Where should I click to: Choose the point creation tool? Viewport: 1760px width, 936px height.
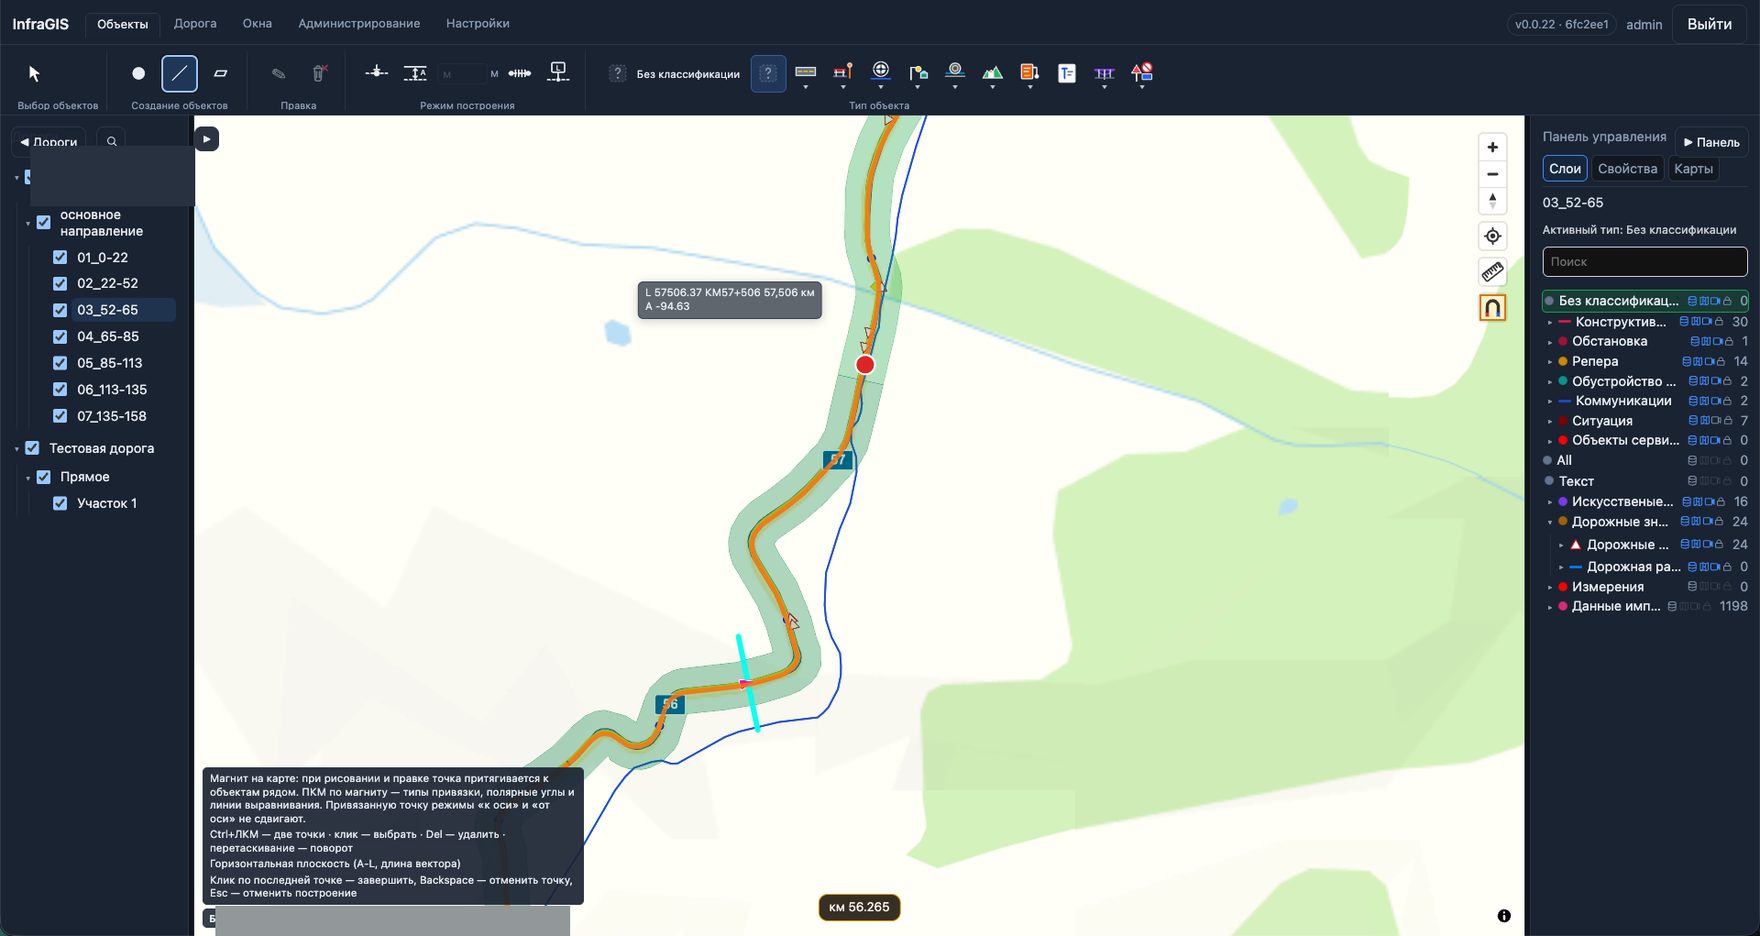point(138,73)
